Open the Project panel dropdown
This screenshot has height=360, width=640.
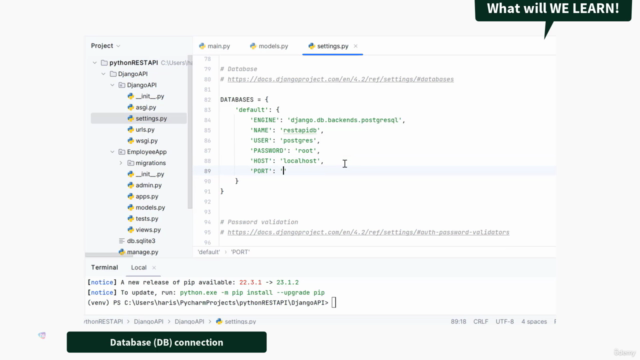point(106,46)
